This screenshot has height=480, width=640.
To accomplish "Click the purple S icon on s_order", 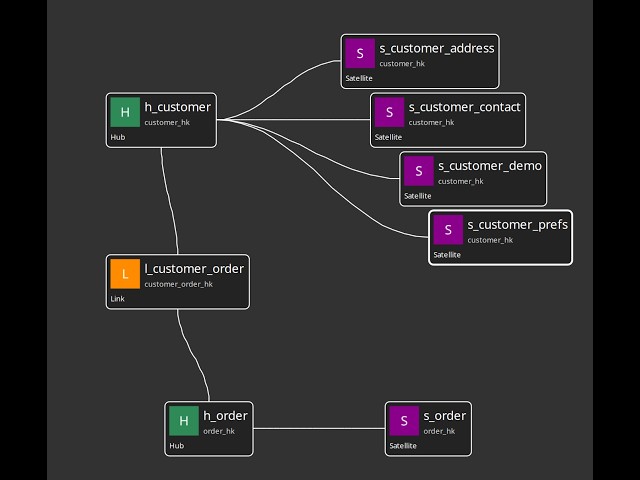I will click(404, 420).
